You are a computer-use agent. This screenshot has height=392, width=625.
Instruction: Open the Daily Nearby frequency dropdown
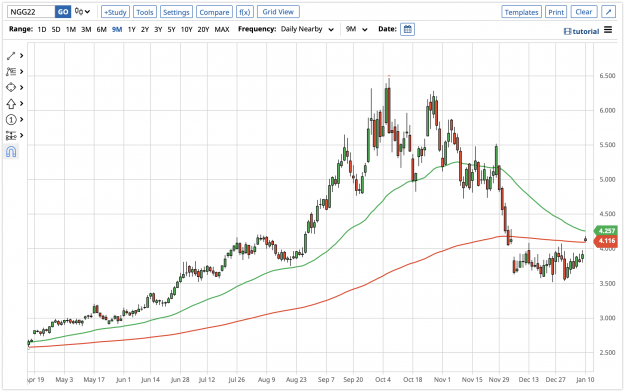point(307,29)
